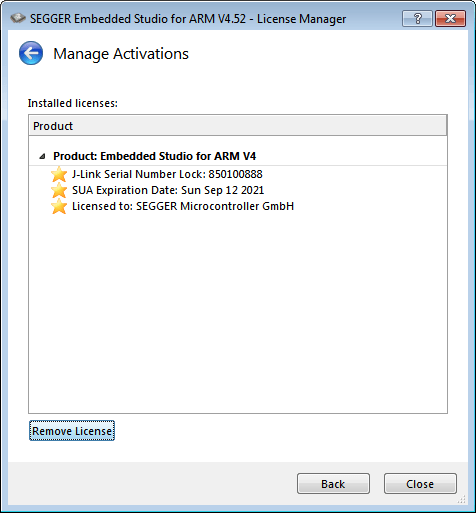Click empty area of installed licenses list
476x513 pixels.
[x=238, y=310]
